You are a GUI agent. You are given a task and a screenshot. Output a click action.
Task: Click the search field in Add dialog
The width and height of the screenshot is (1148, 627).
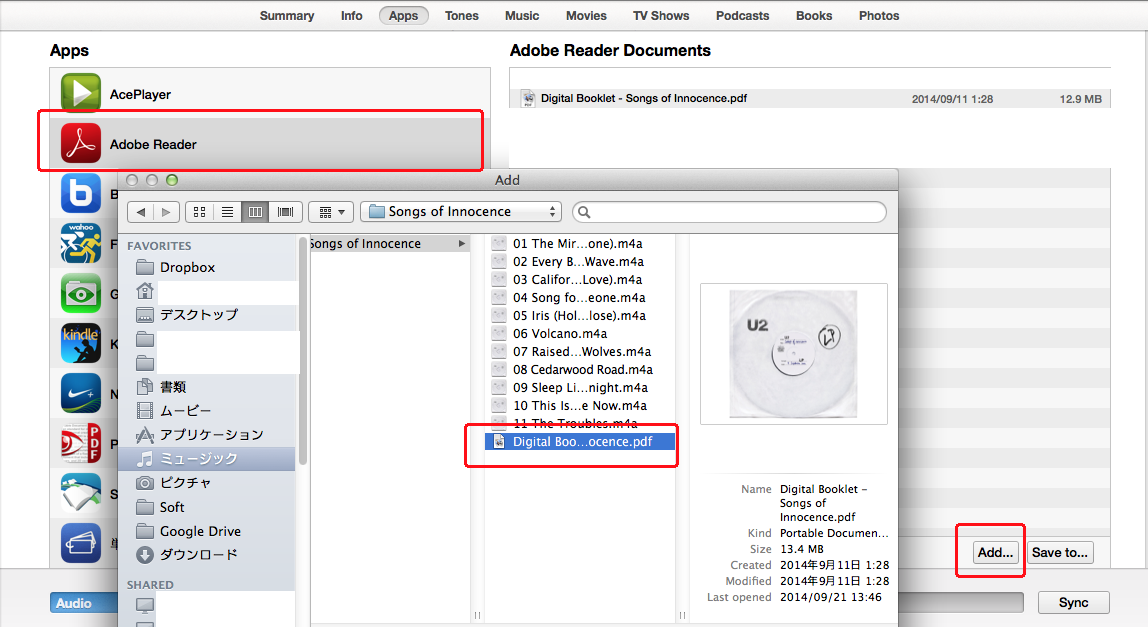(x=729, y=212)
